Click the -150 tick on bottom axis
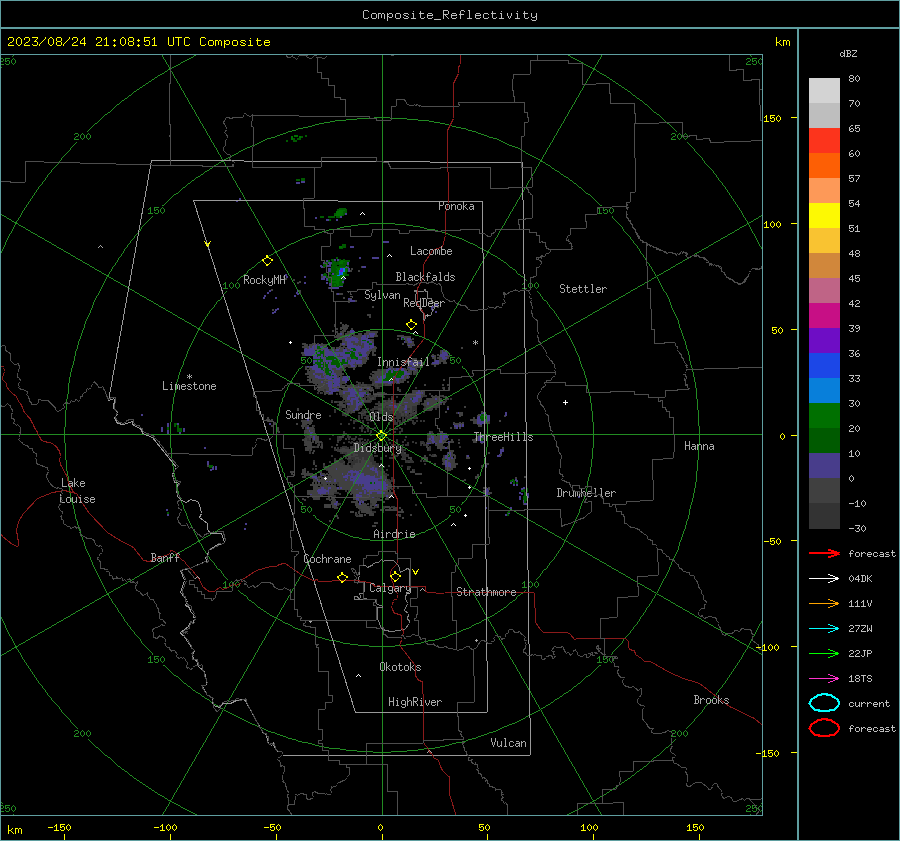The height and width of the screenshot is (841, 900). click(x=59, y=828)
